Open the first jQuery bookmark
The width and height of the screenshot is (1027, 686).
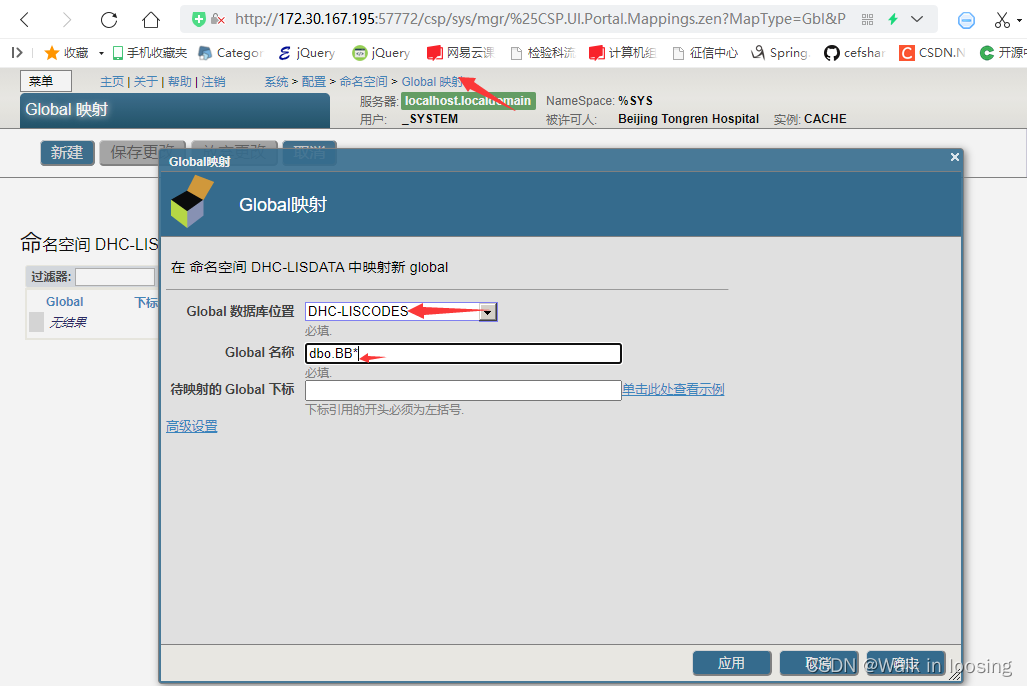307,52
